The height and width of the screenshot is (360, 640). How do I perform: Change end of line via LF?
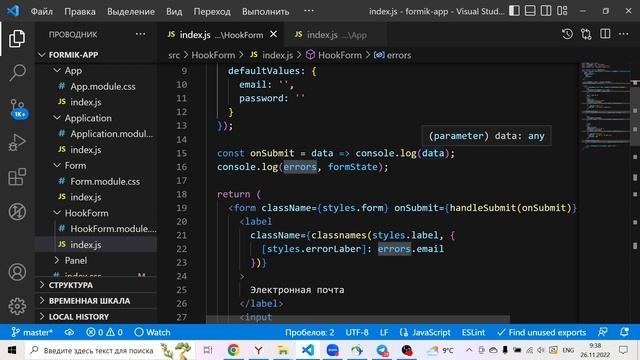click(384, 332)
